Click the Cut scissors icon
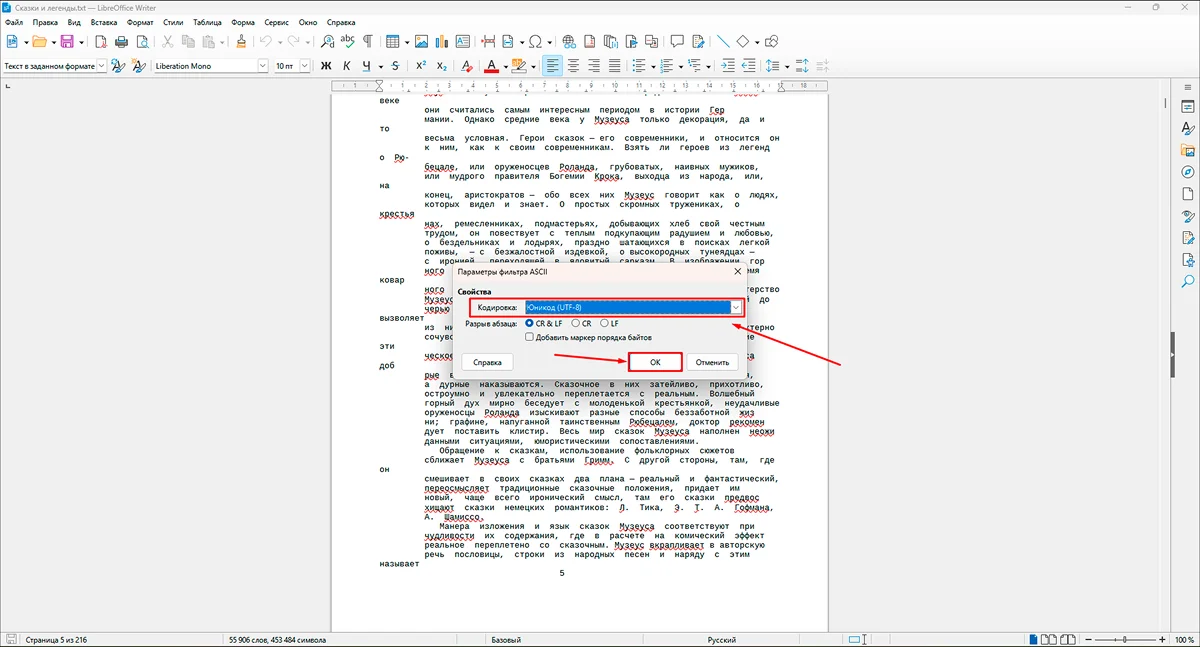 (167, 42)
